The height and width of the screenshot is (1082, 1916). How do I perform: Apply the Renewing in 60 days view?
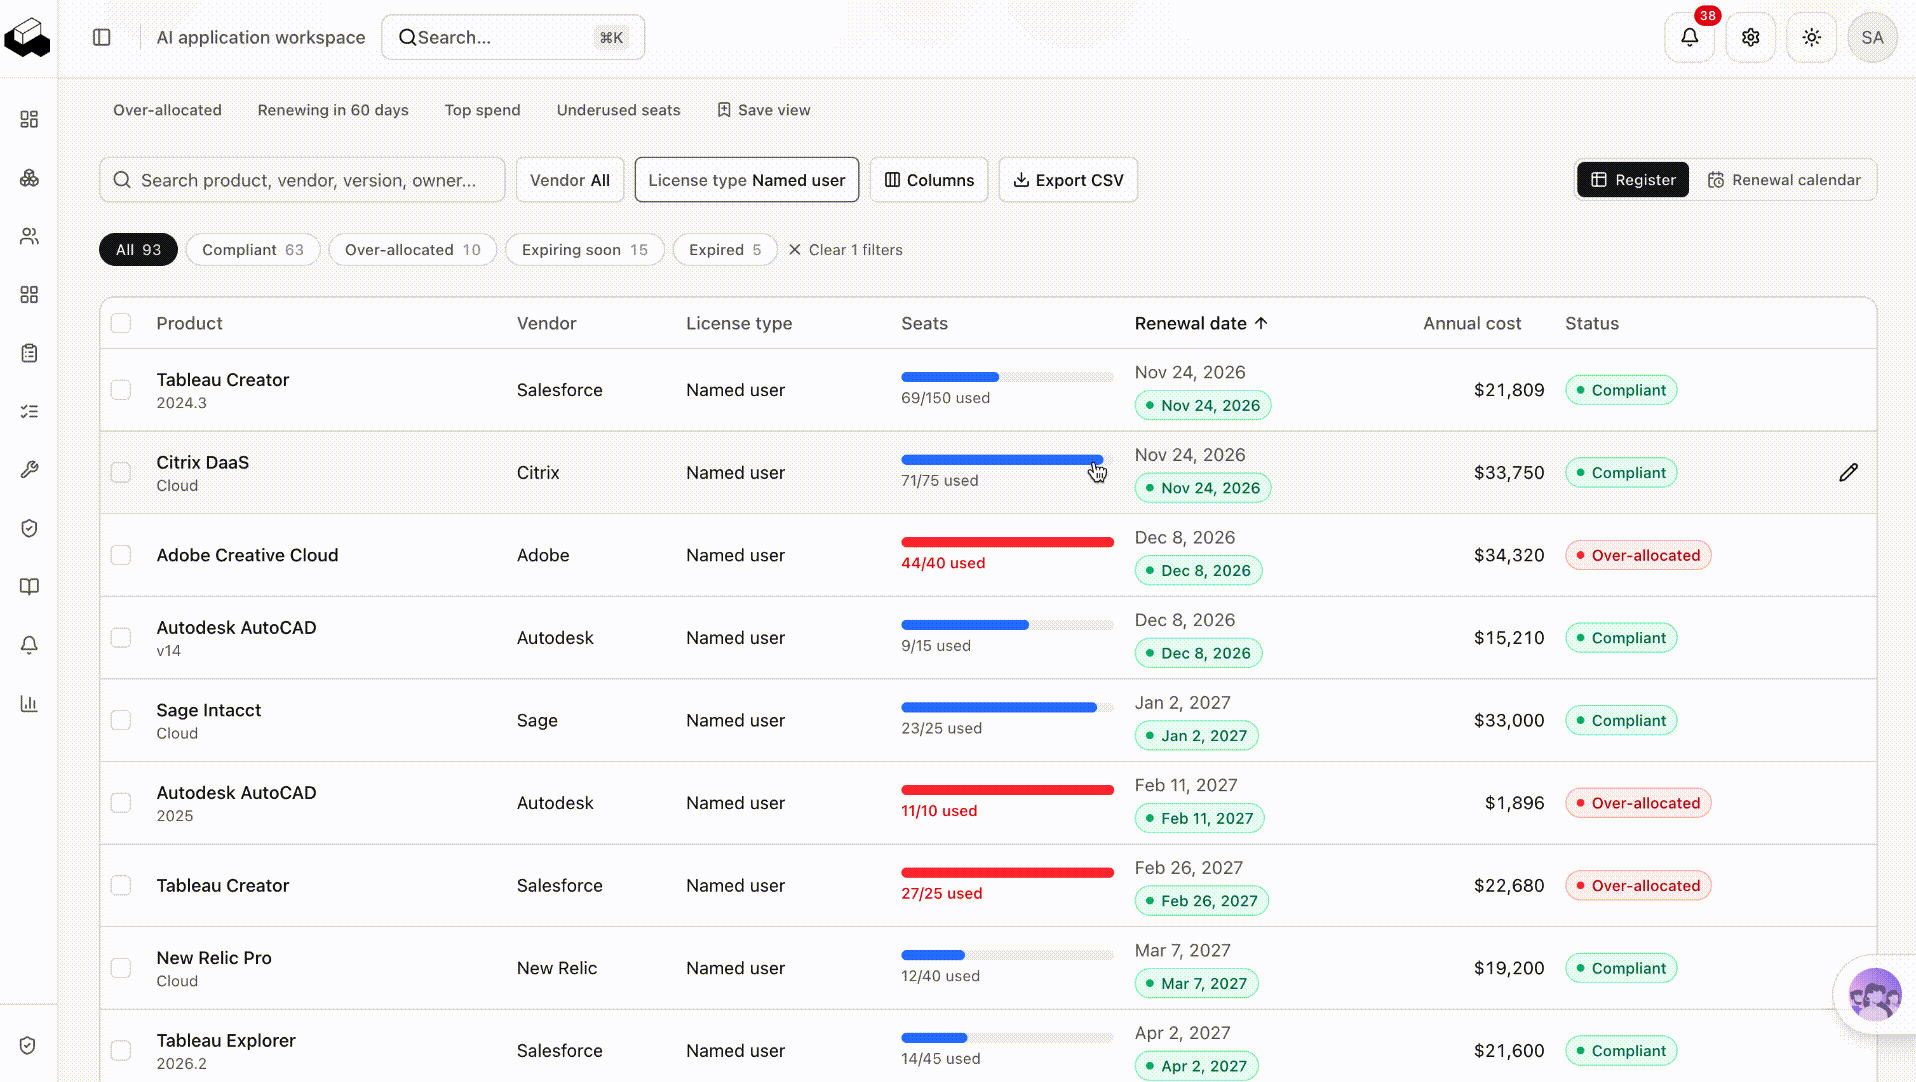point(333,110)
